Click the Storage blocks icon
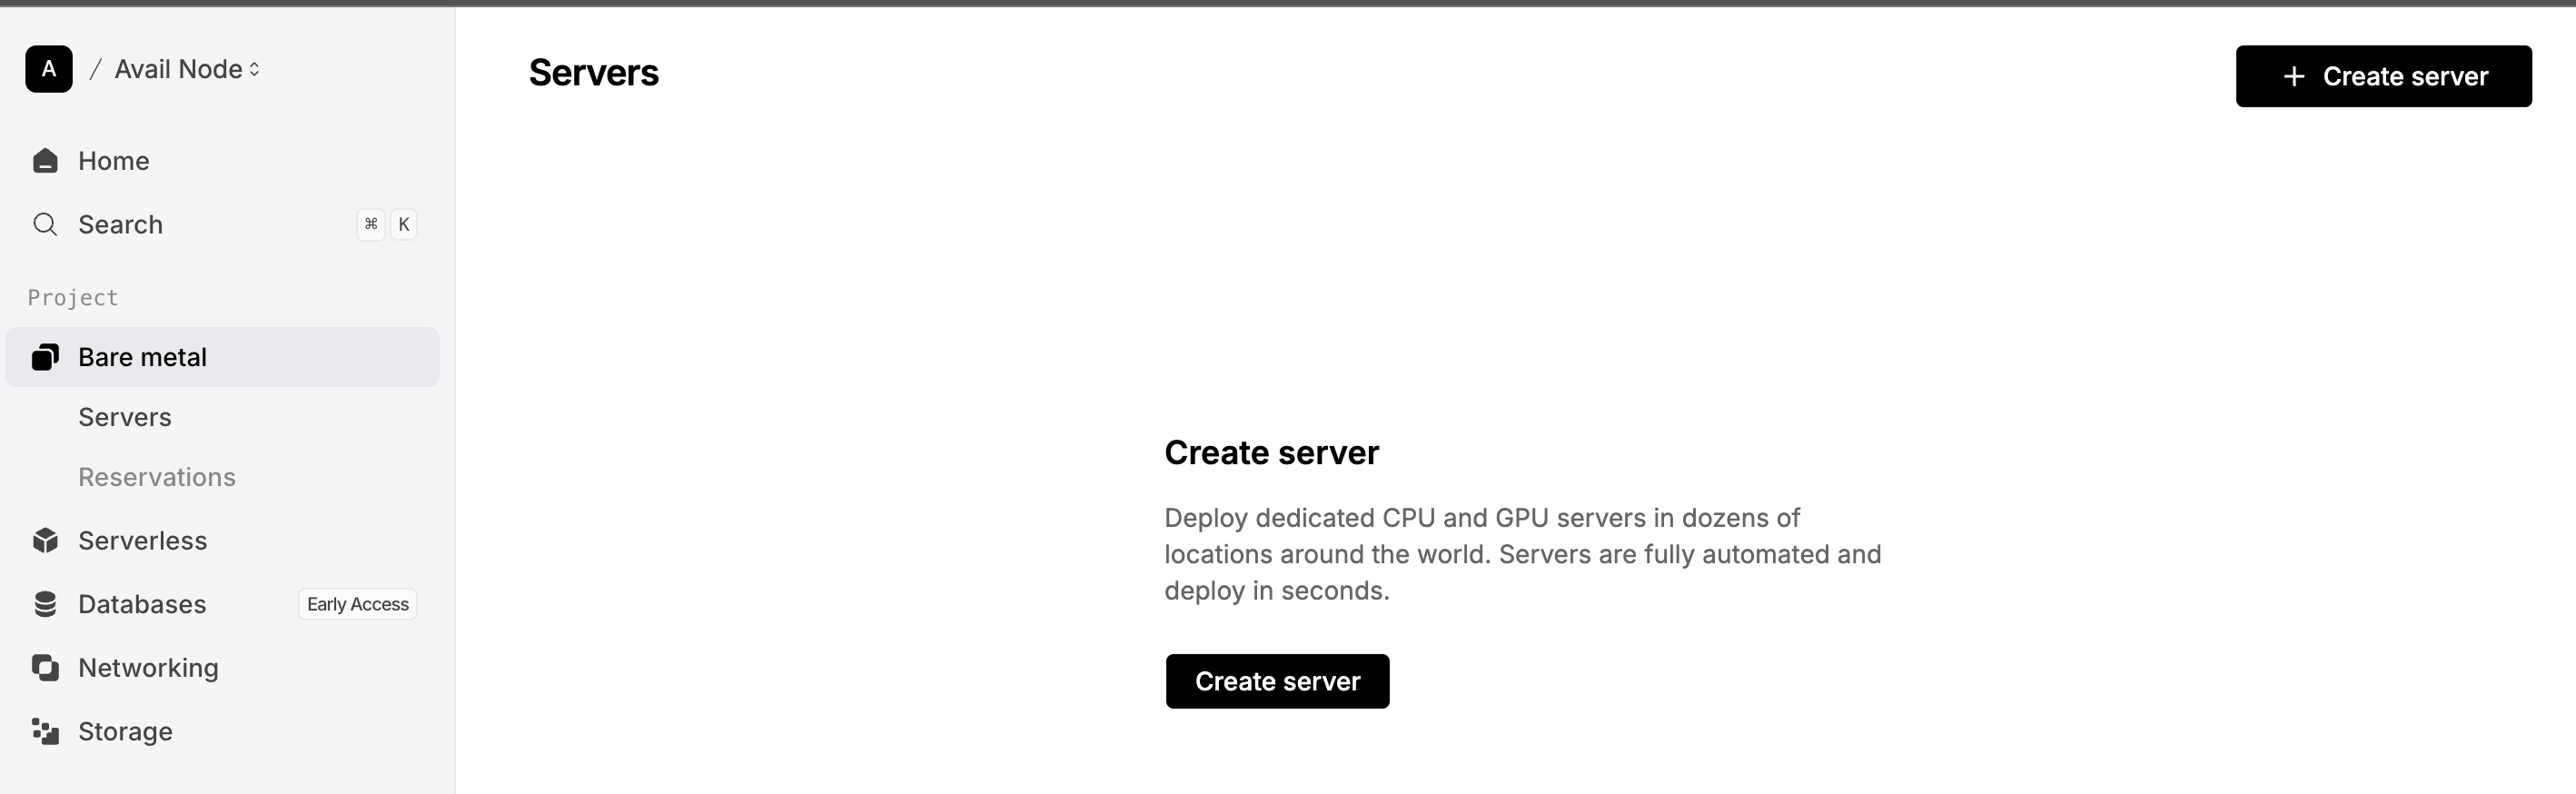2576x794 pixels. point(45,731)
